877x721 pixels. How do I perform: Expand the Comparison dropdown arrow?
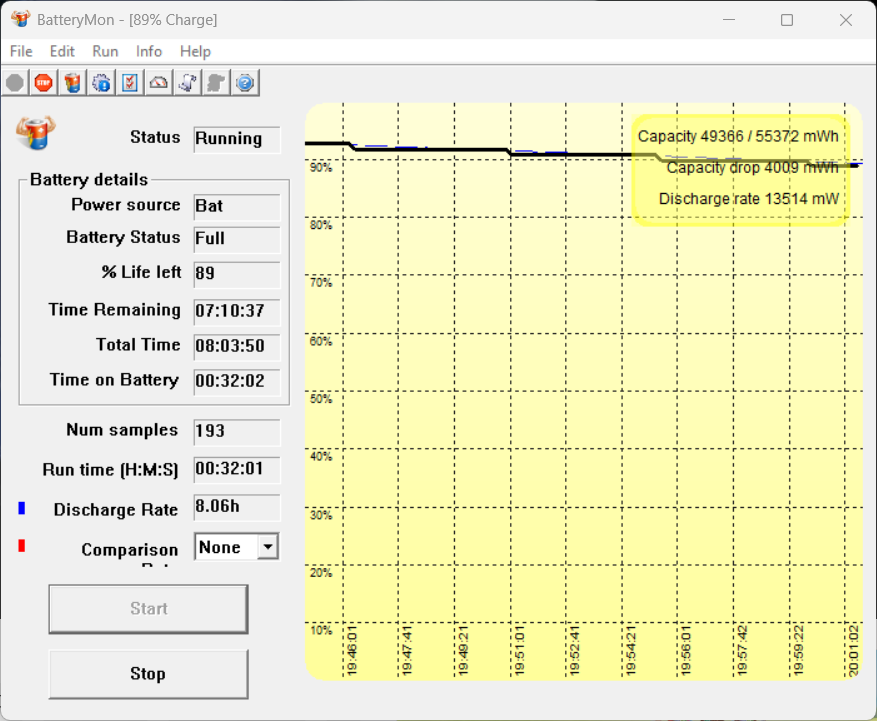point(268,546)
